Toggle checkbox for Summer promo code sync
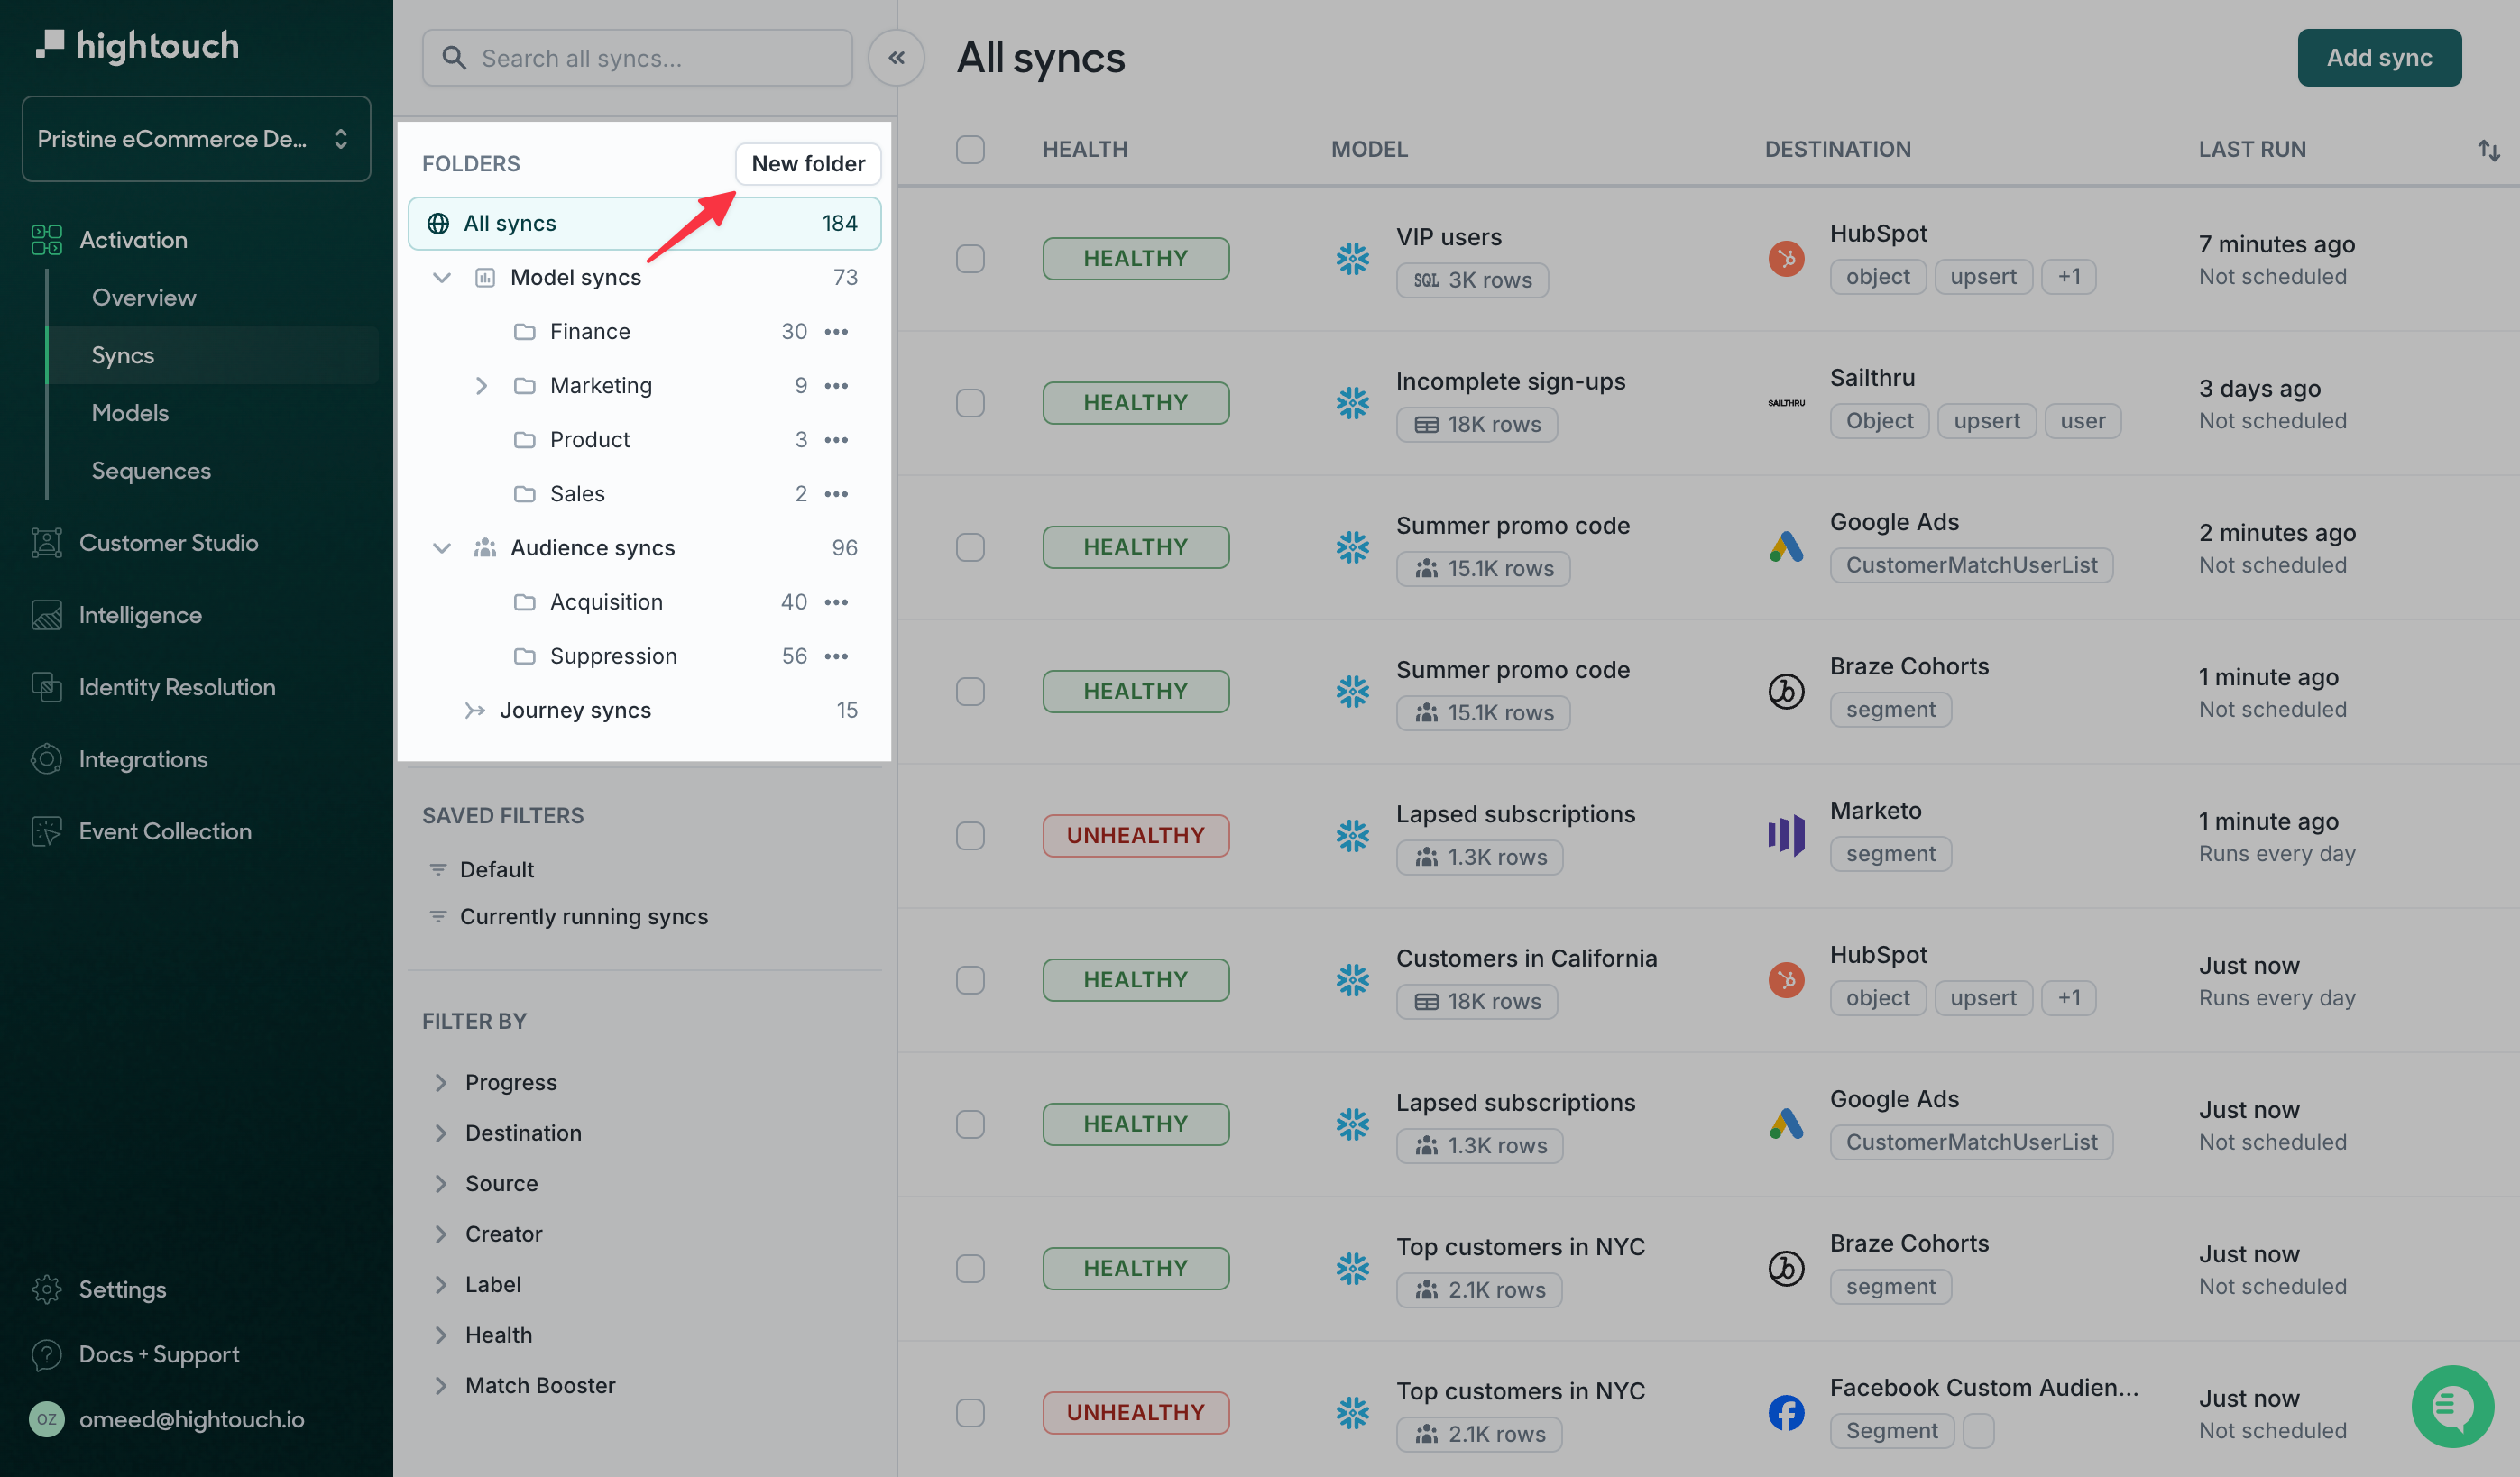Viewport: 2520px width, 1477px height. (970, 545)
